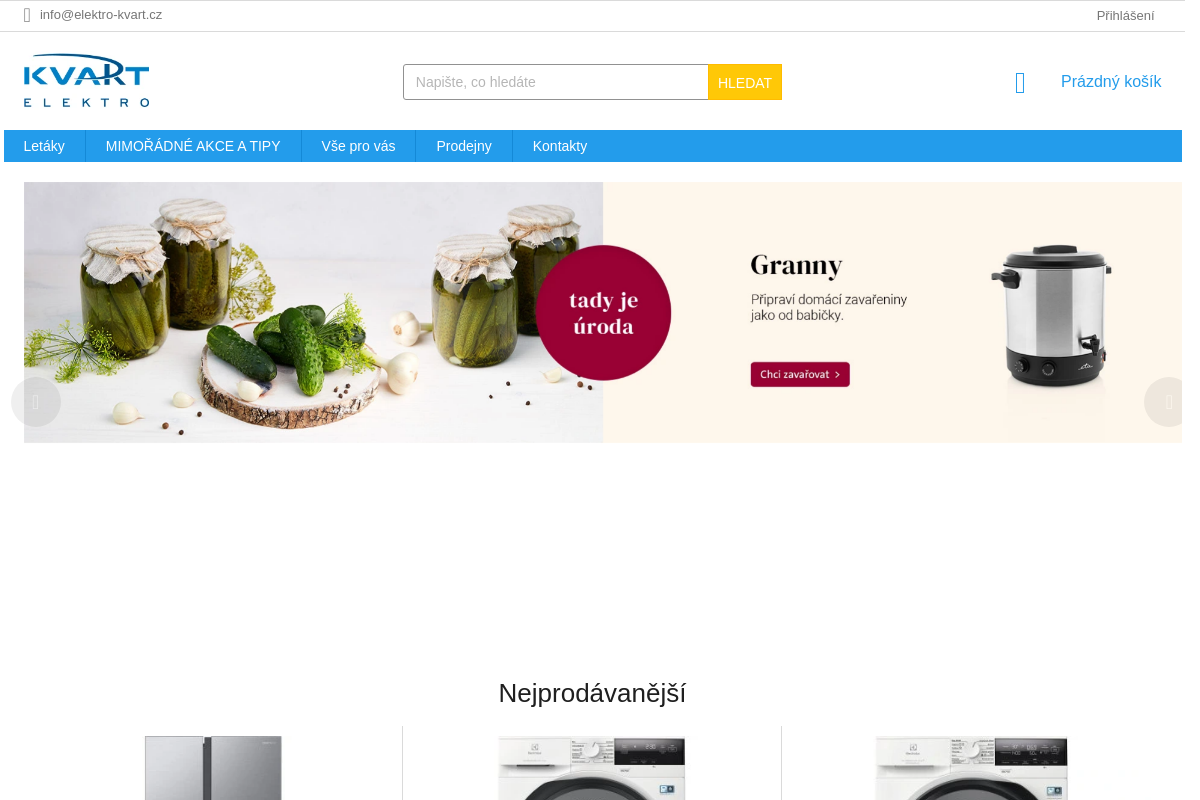Open the shopping cart icon
This screenshot has height=800, width=1200.
coord(1020,83)
